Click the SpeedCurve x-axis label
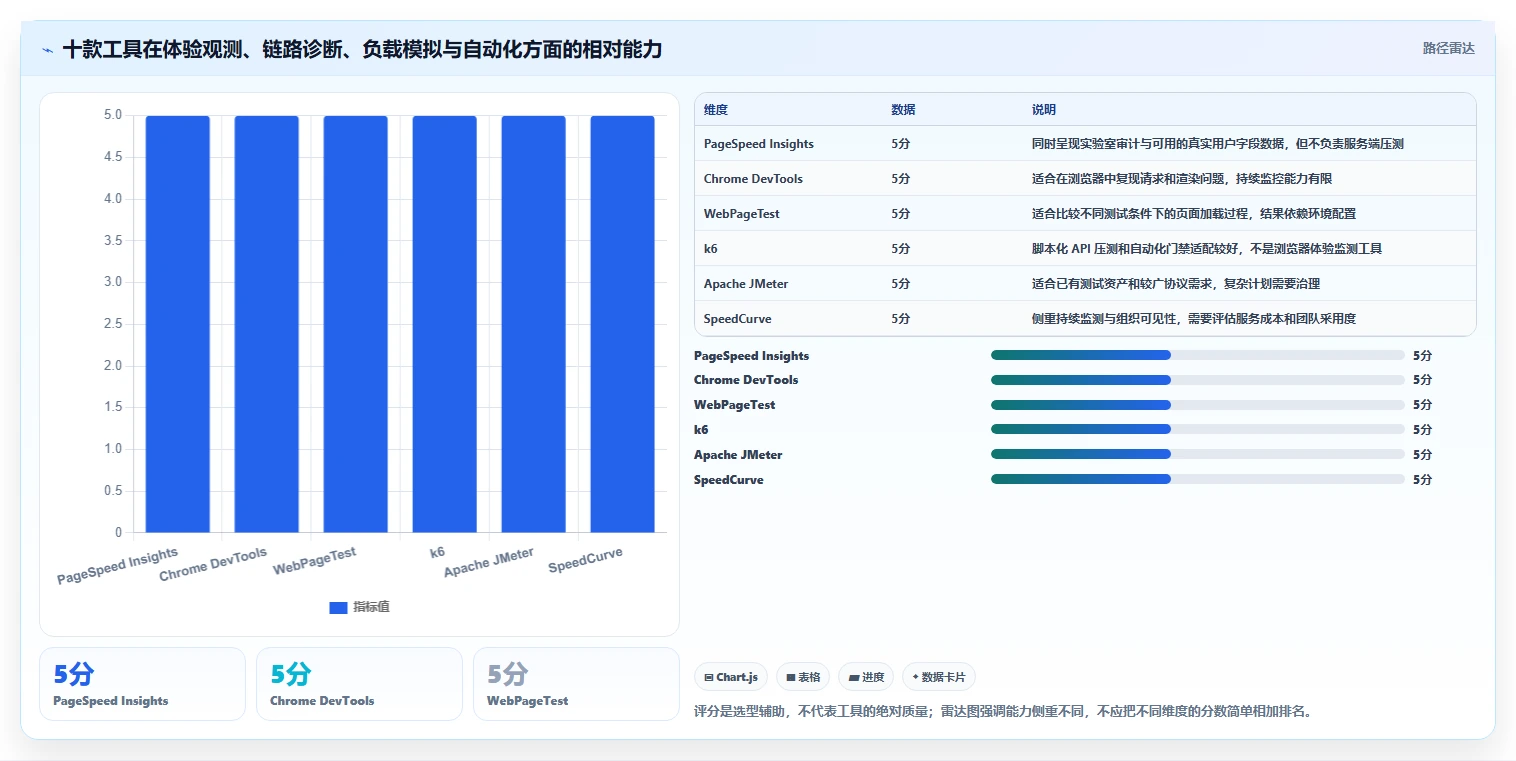Image resolution: width=1516 pixels, height=761 pixels. 586,561
